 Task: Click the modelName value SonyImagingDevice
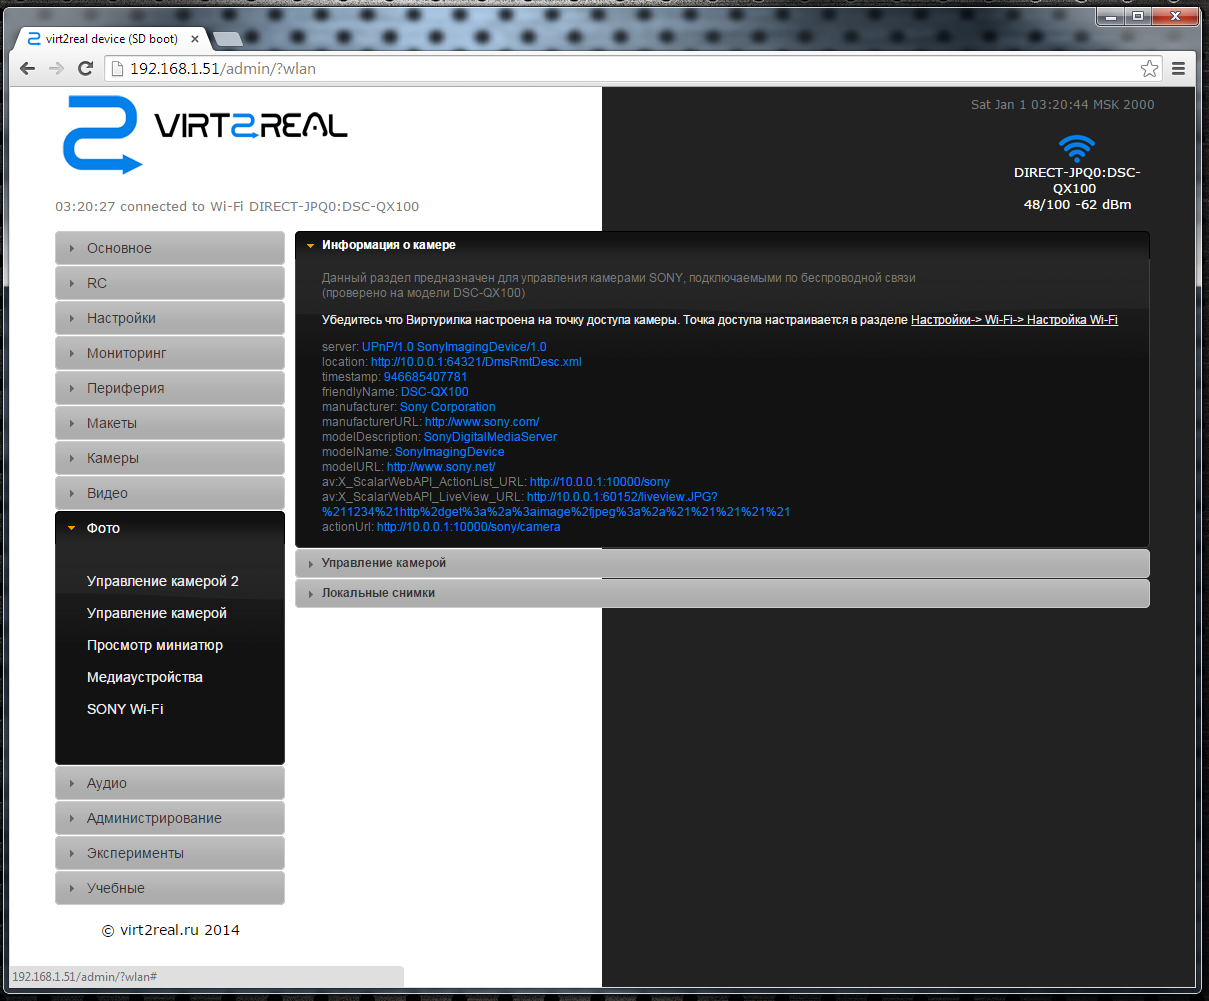click(450, 452)
